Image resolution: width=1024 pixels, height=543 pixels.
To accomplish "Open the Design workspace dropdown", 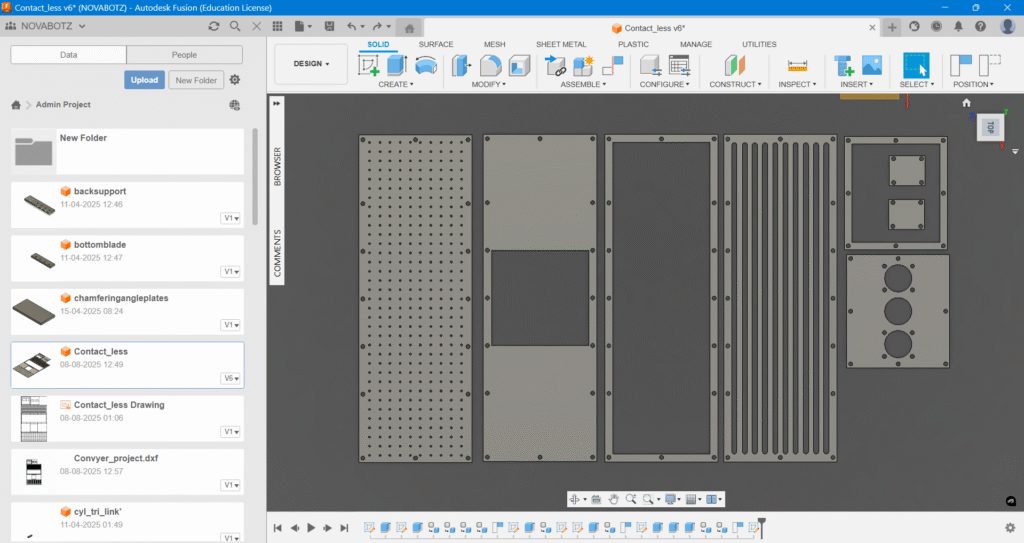I will tap(311, 64).
